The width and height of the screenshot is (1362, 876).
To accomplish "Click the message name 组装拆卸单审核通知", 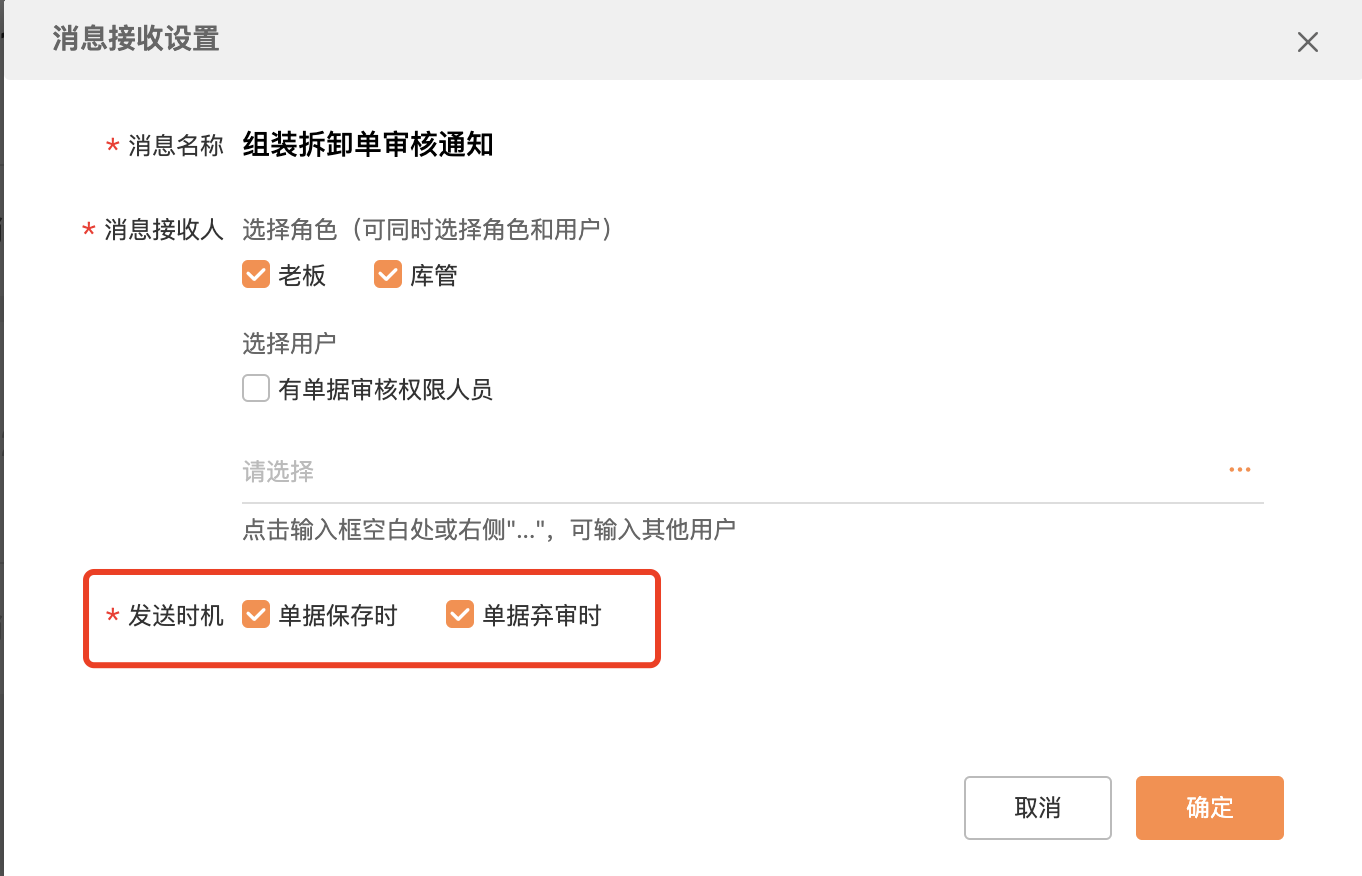I will point(368,146).
